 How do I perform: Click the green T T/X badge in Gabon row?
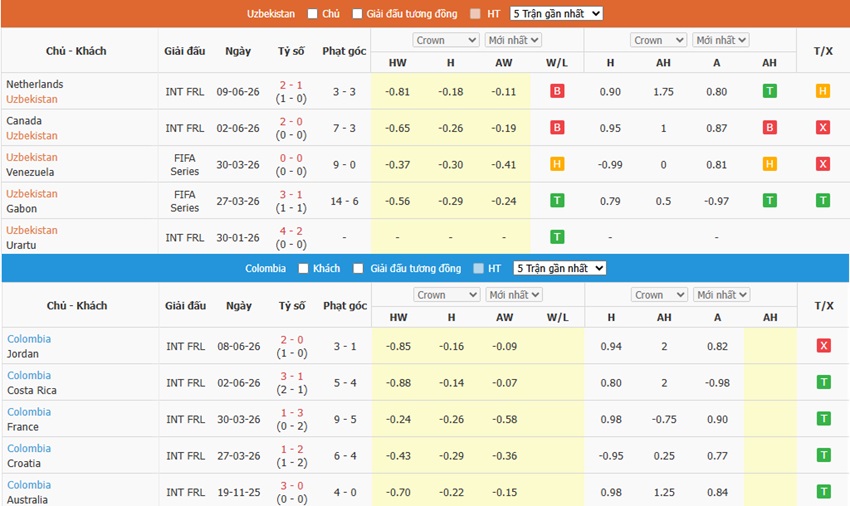[x=822, y=201]
